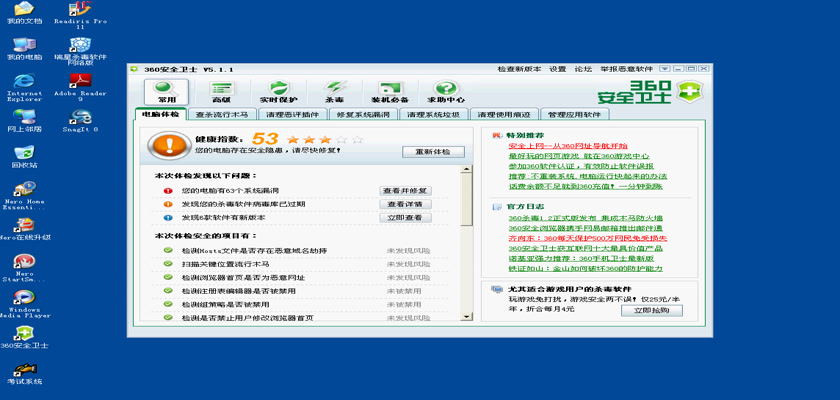Open the link 安全上网—从360网址导航开始
840x400 pixels.
click(568, 146)
